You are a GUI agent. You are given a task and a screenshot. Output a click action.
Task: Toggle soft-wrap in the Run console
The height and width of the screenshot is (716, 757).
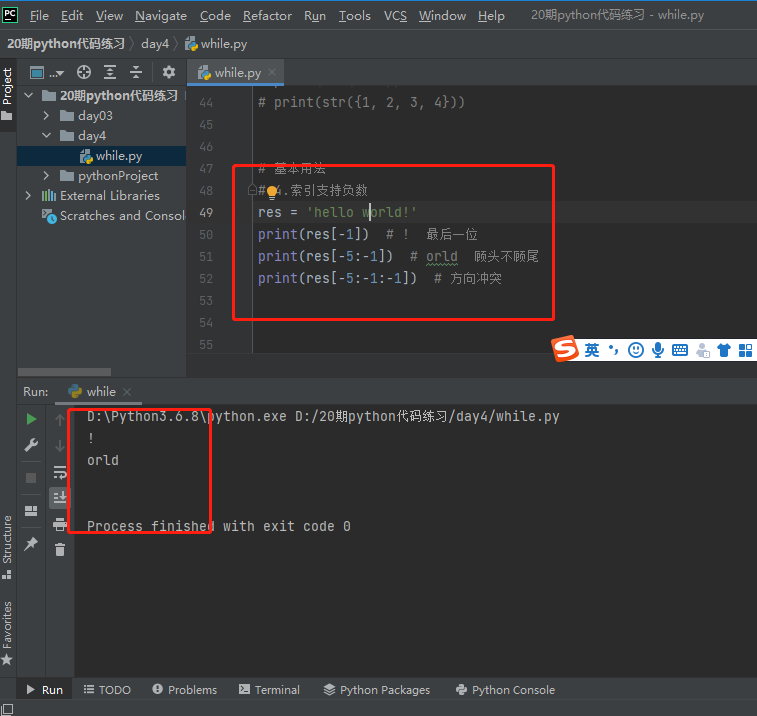tap(60, 472)
